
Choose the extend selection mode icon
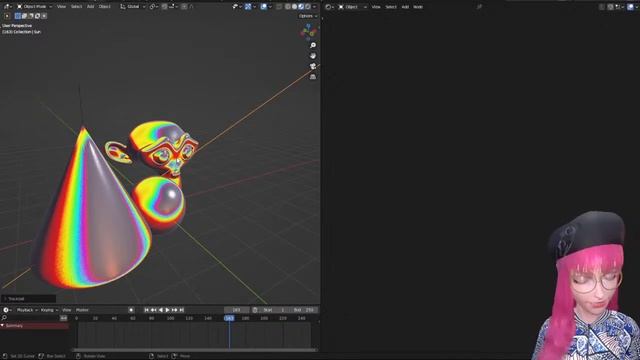coord(24,16)
